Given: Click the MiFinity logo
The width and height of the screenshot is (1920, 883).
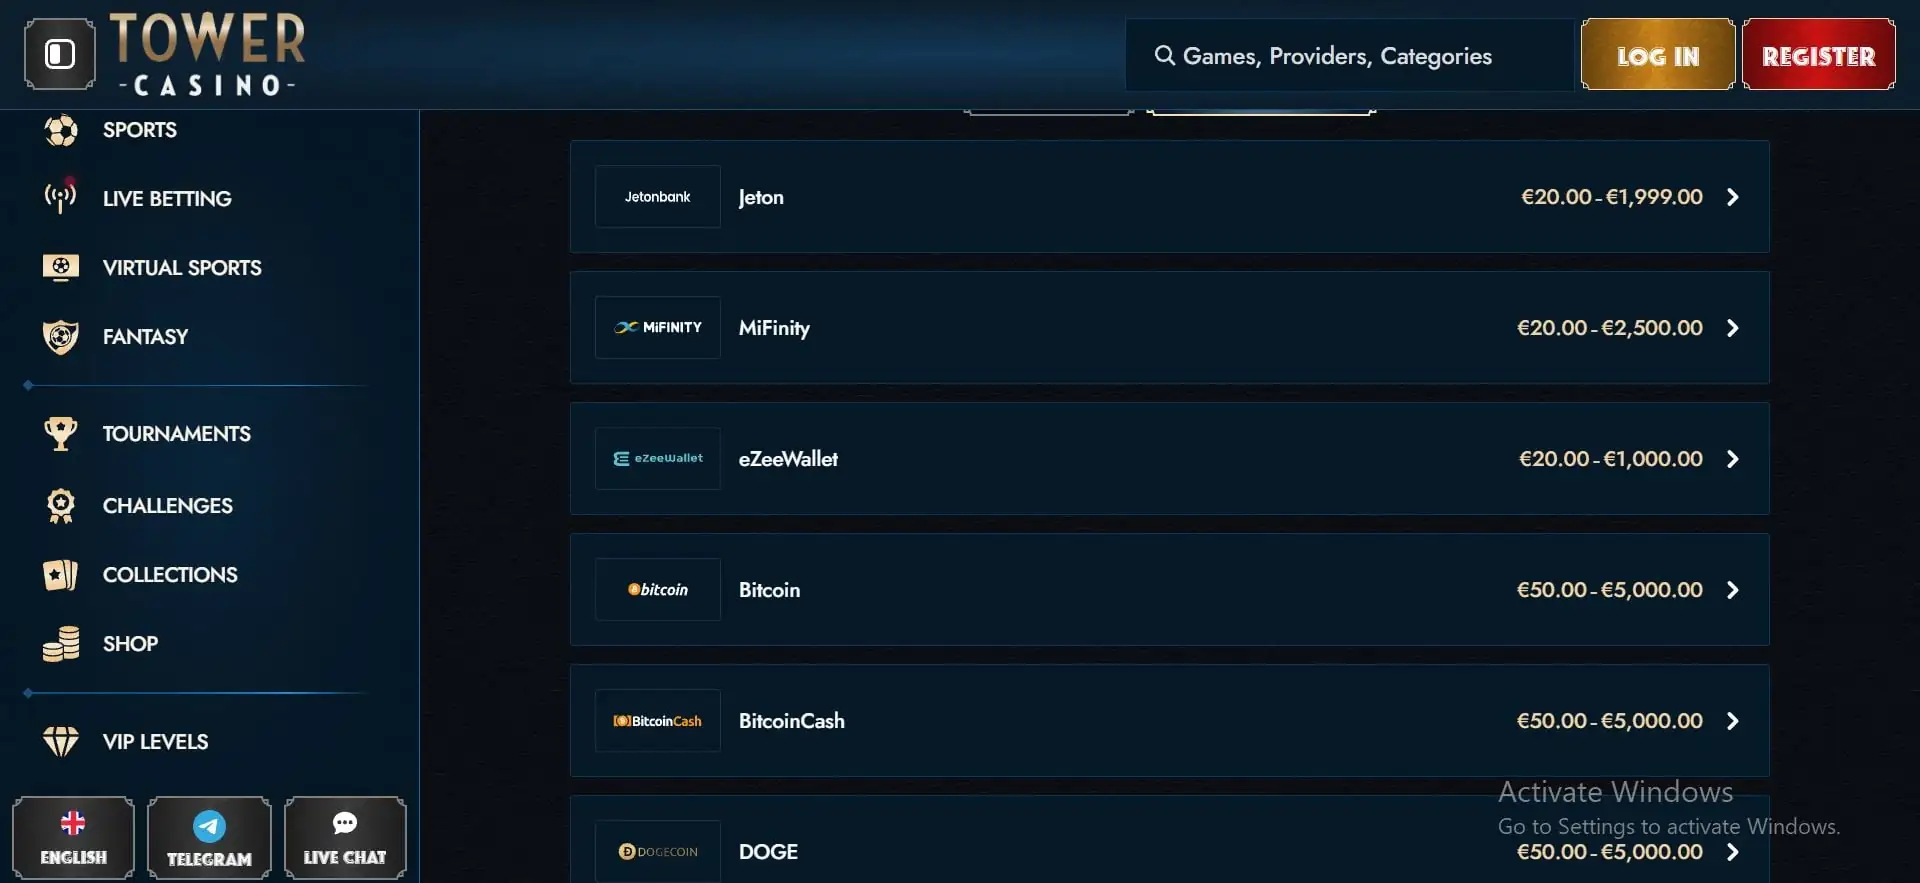Looking at the screenshot, I should point(658,328).
